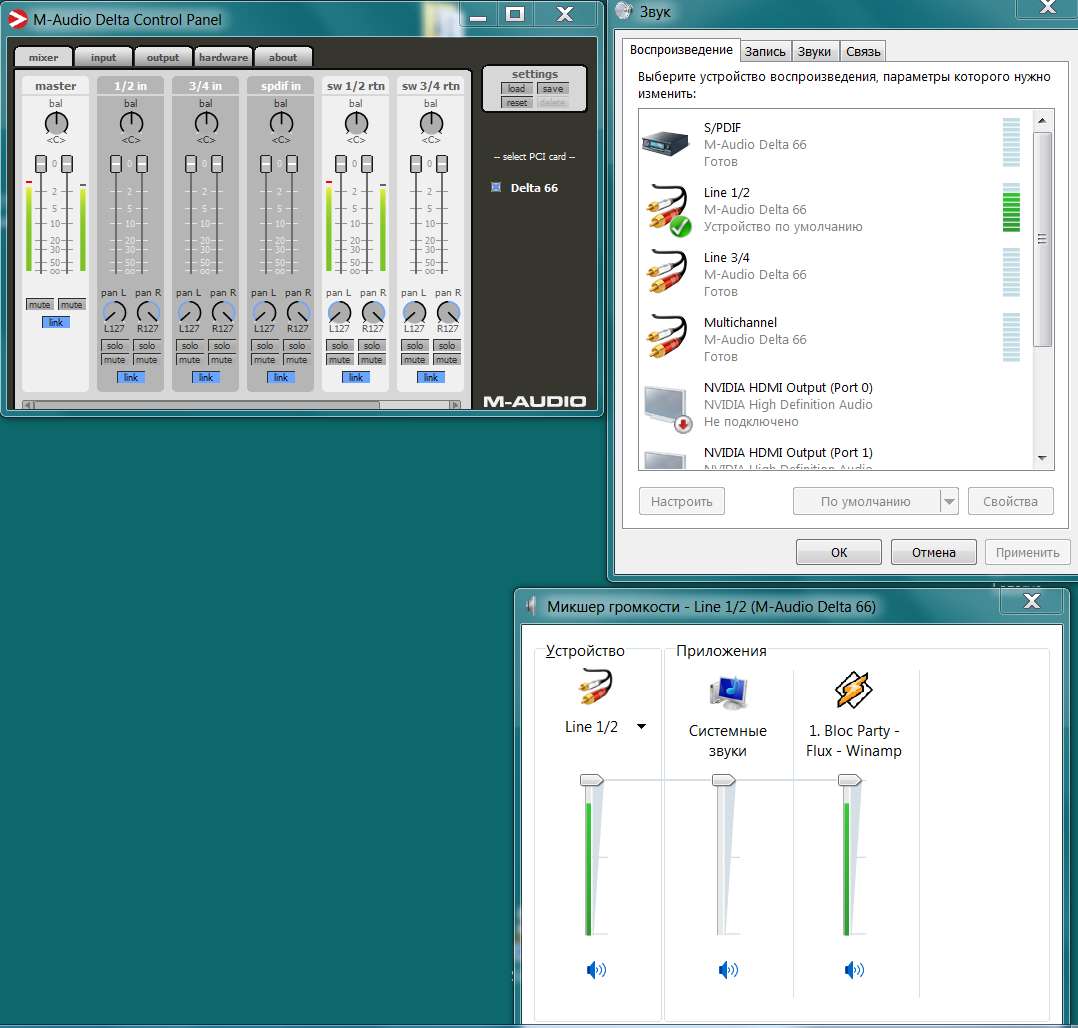Click the Отмена button
This screenshot has width=1078, height=1028.
tap(933, 552)
